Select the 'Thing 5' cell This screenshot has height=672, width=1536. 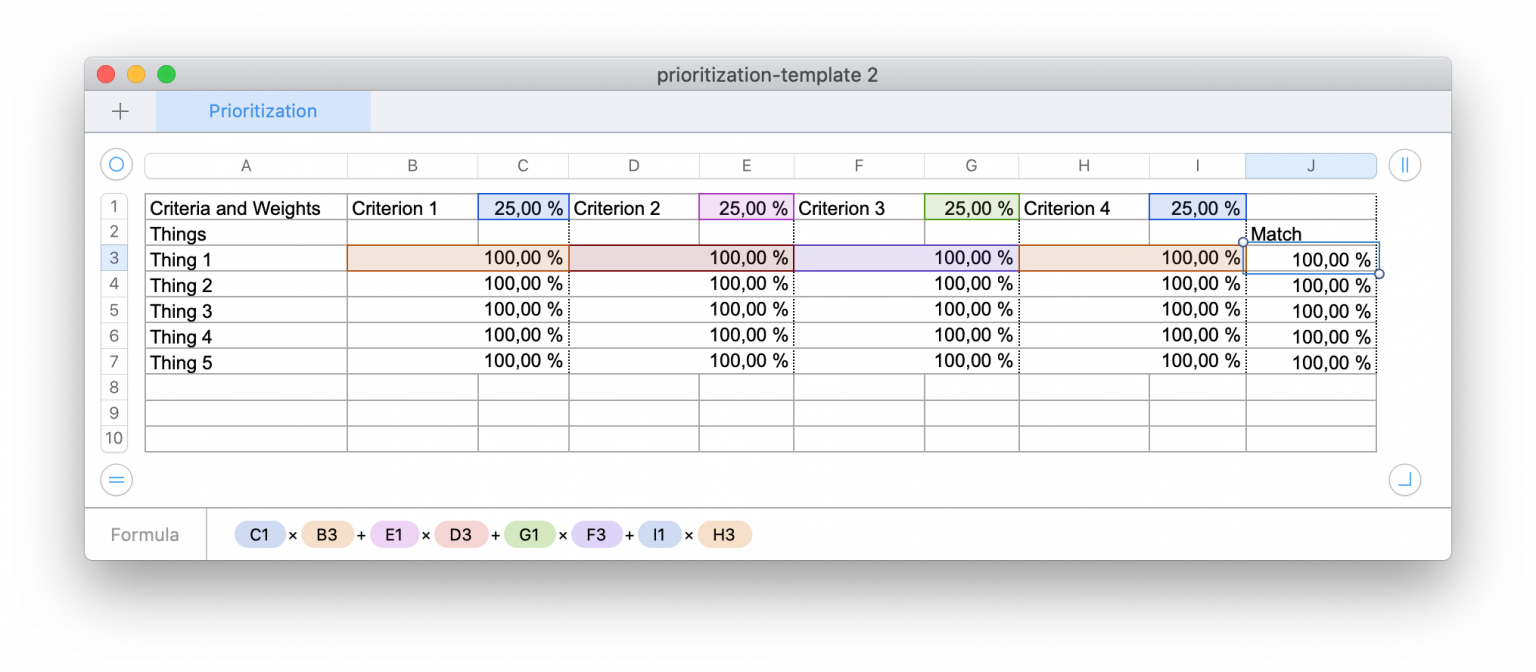pos(246,361)
